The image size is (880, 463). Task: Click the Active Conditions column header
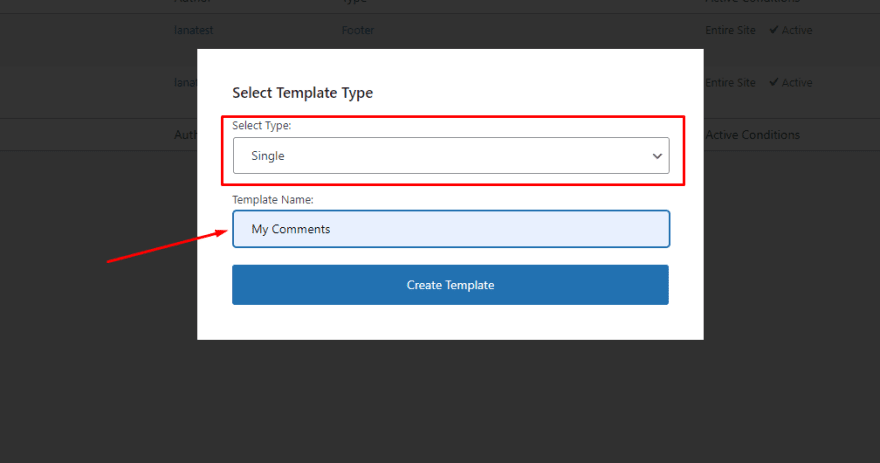[752, 135]
